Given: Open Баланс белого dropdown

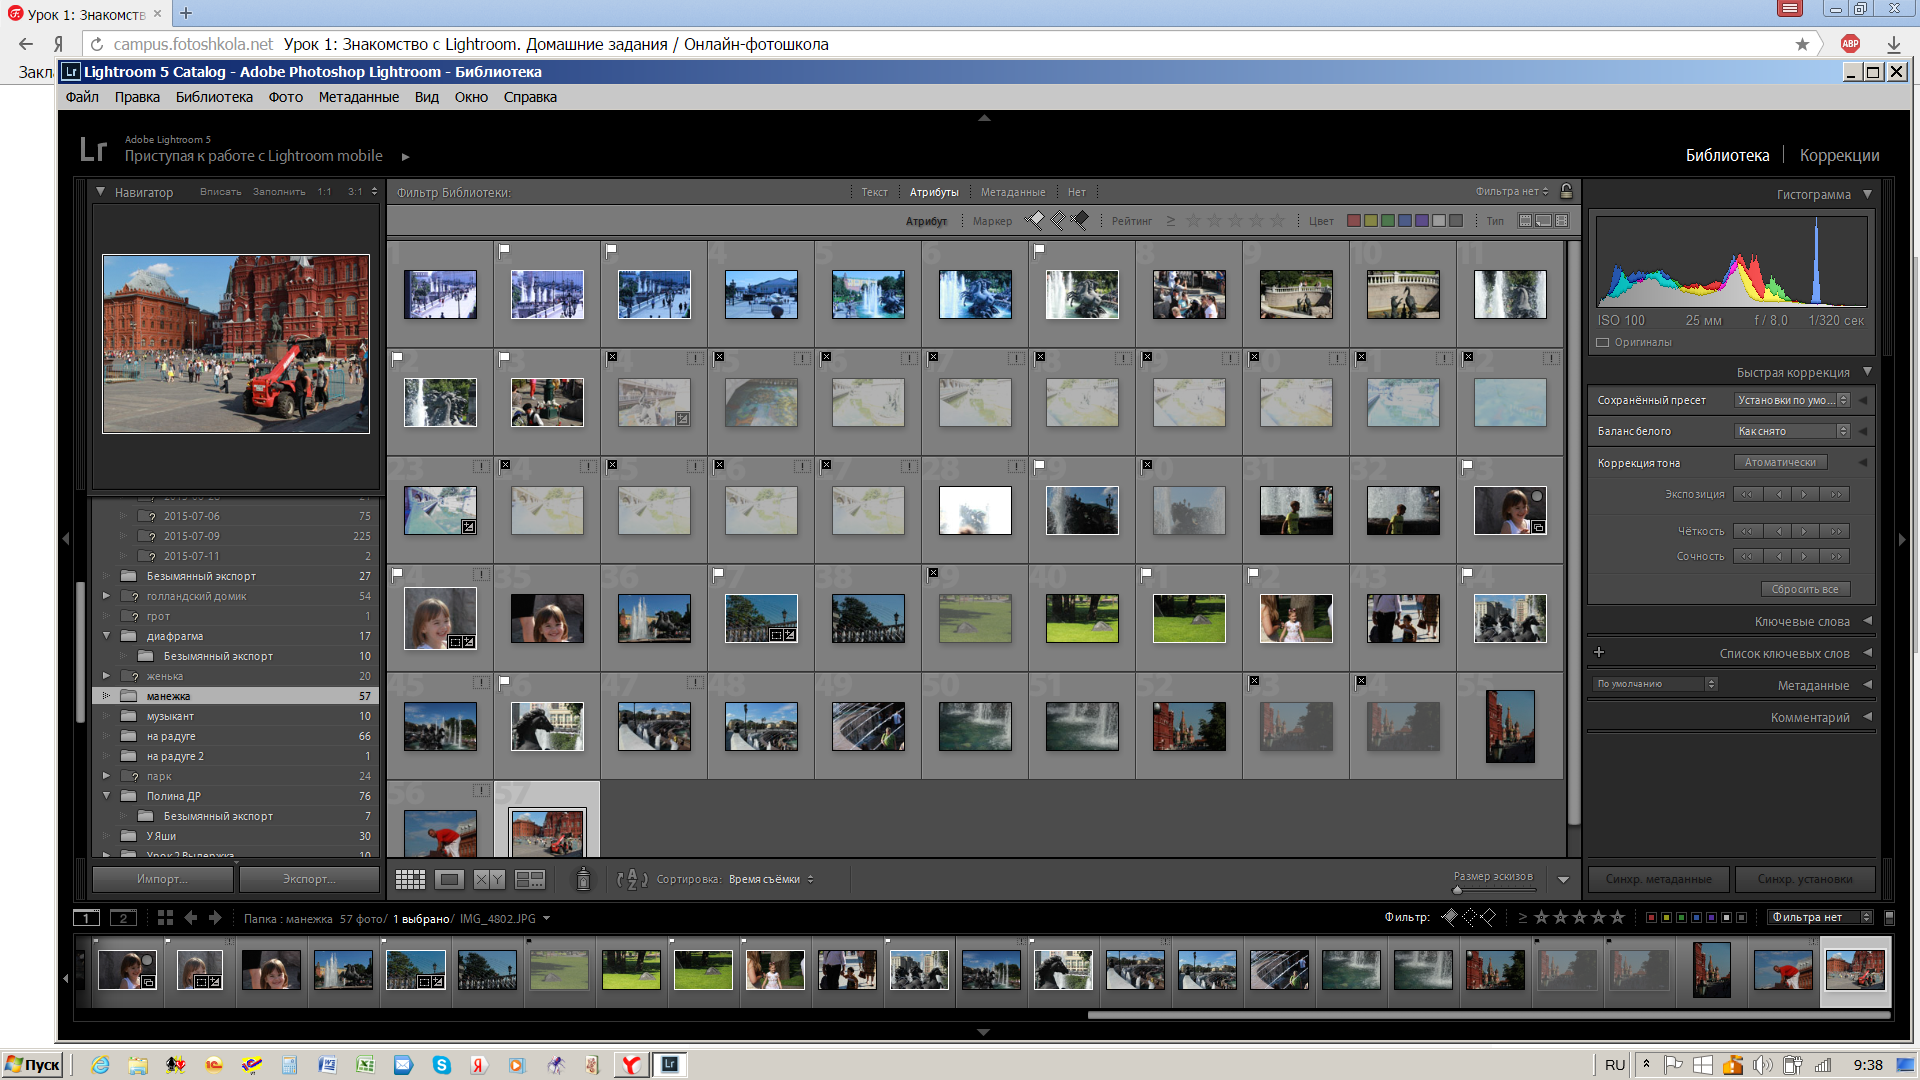Looking at the screenshot, I should [x=1792, y=431].
